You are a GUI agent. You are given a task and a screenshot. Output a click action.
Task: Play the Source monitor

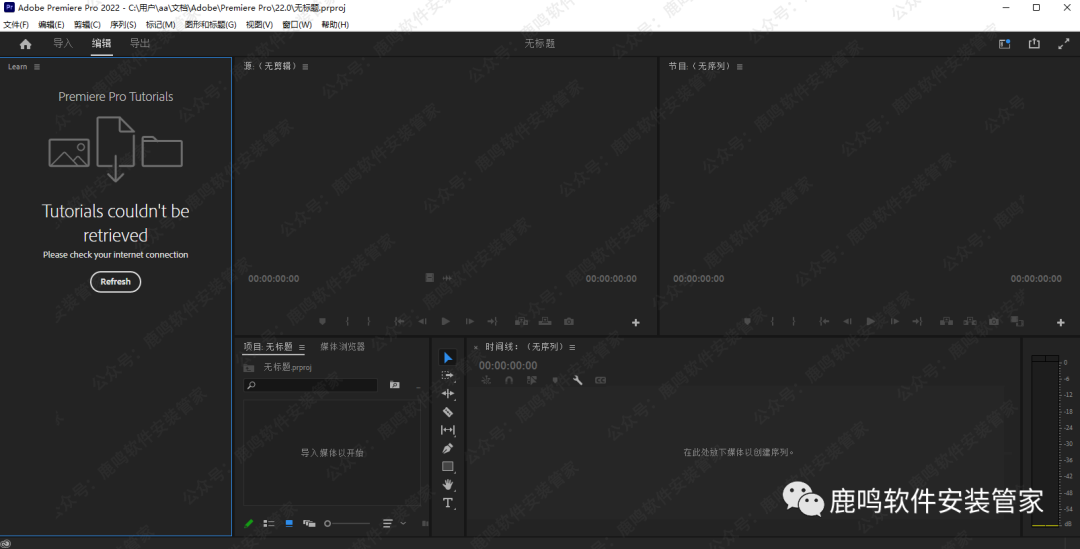click(446, 322)
